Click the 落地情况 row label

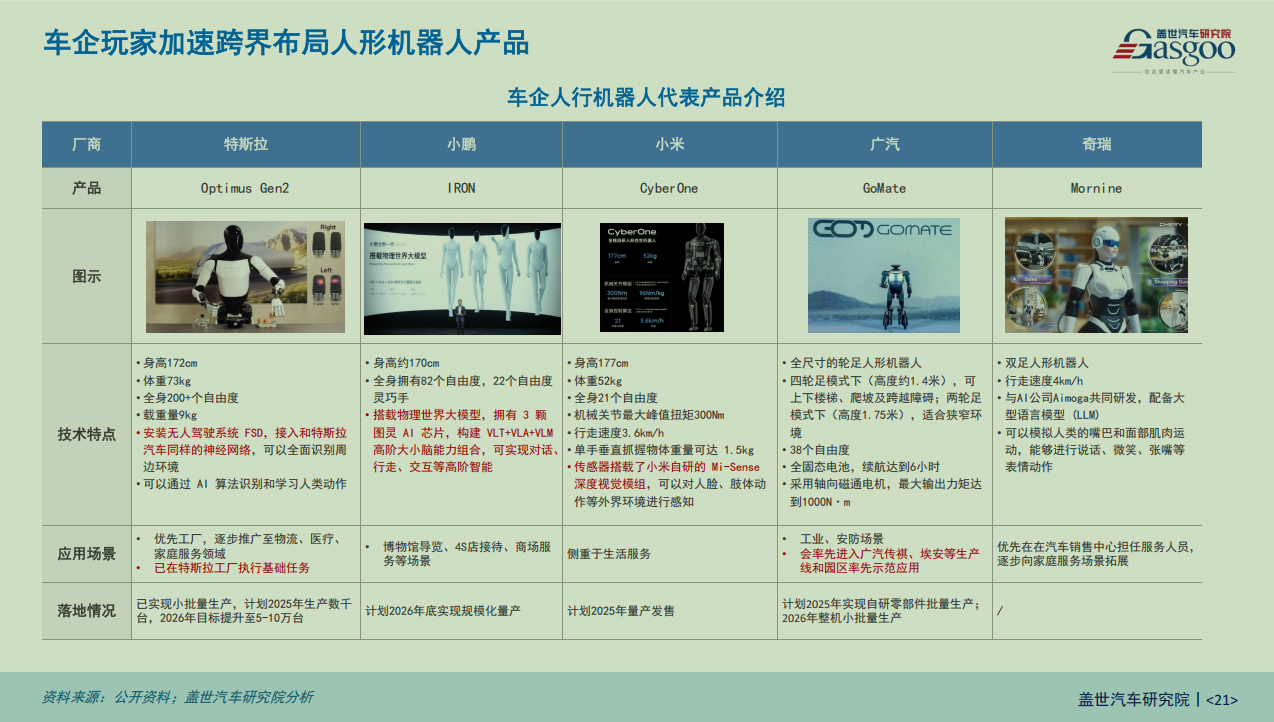pyautogui.click(x=87, y=610)
